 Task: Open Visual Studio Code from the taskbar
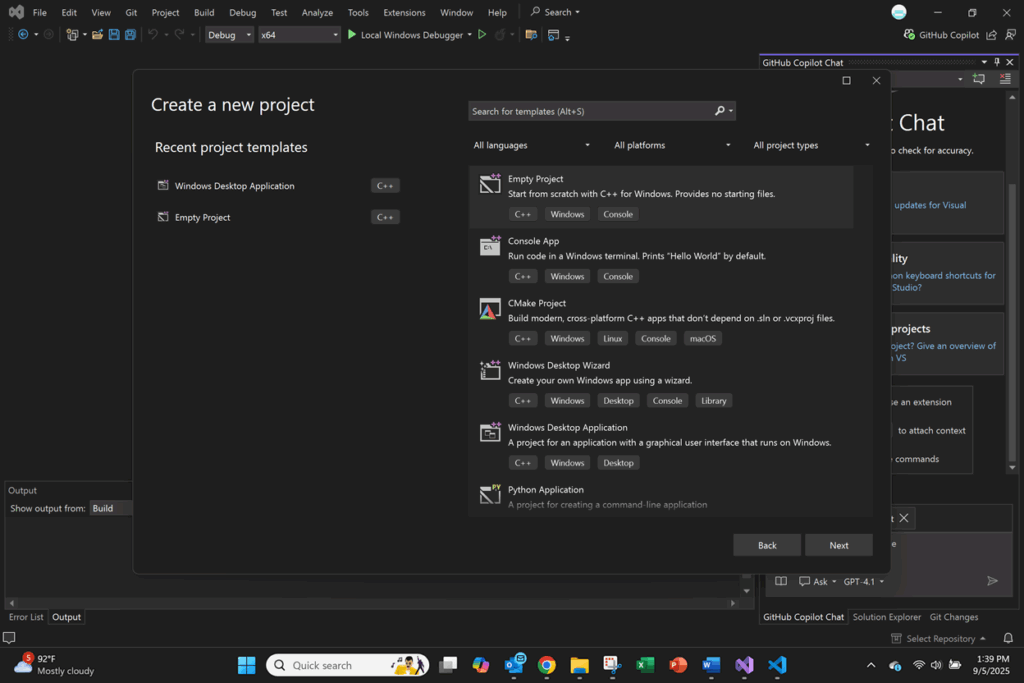(x=777, y=665)
